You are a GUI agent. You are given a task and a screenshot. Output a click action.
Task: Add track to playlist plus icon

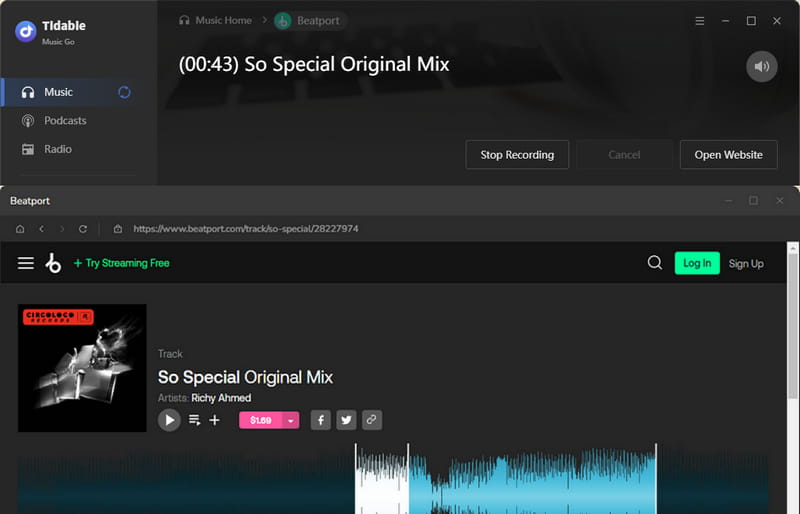click(215, 420)
